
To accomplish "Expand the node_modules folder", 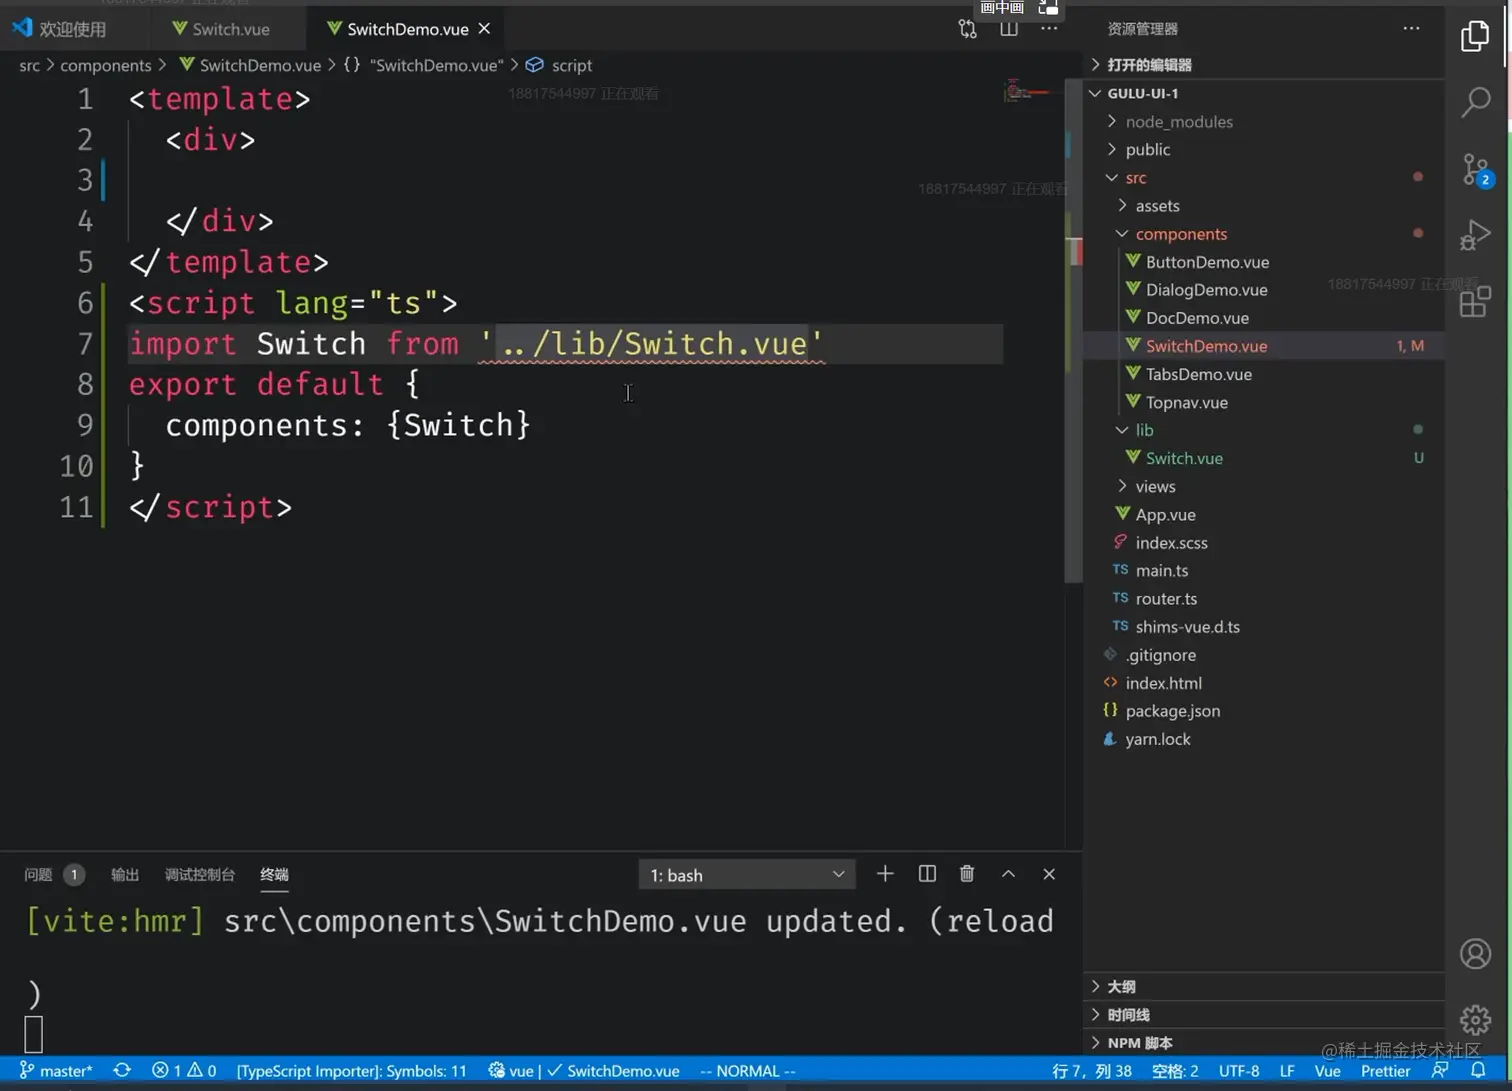I will 1178,122.
